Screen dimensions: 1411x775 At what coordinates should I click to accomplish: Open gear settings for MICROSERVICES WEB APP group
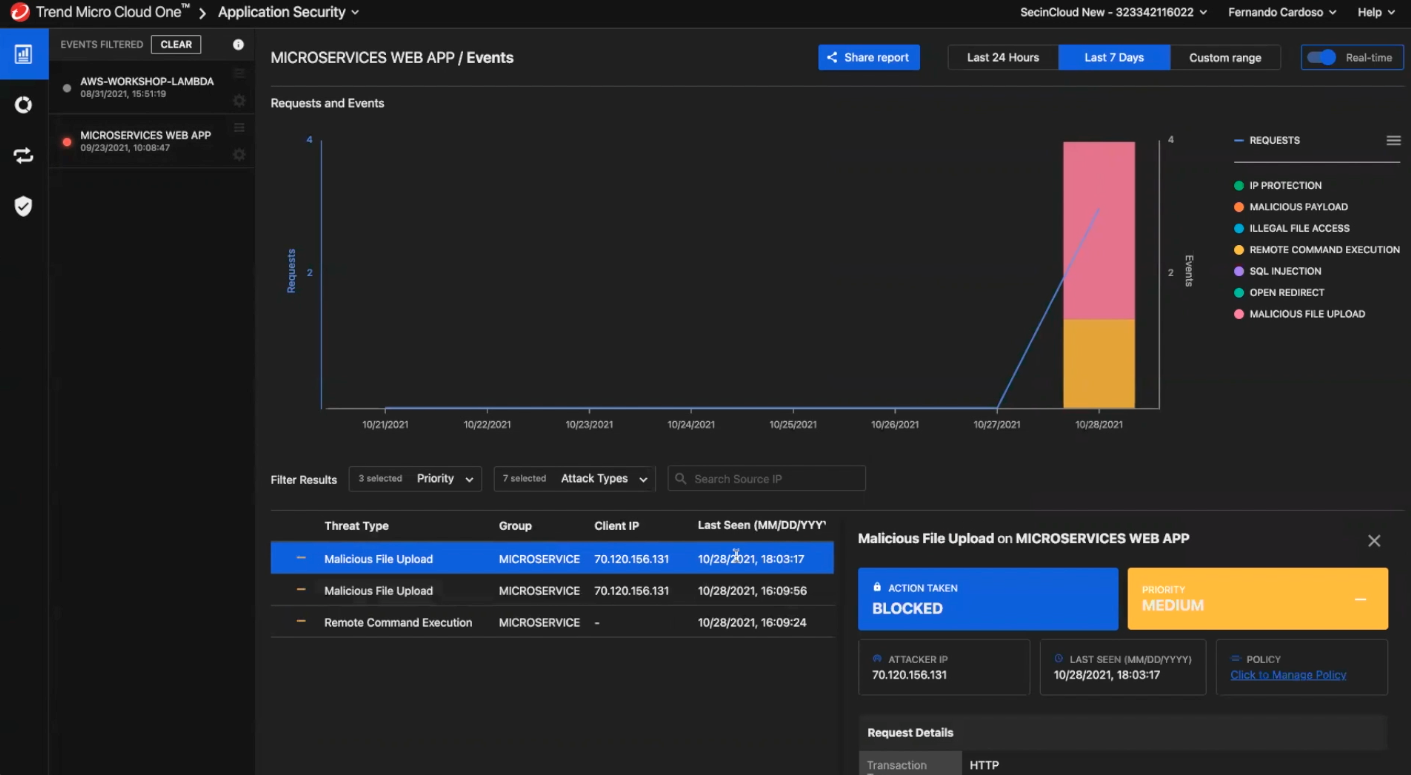pyautogui.click(x=239, y=155)
